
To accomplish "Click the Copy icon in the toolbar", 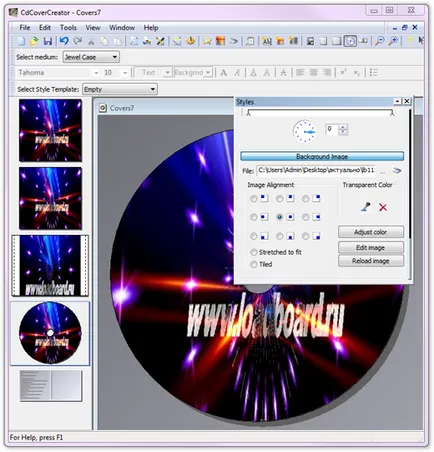I will click(104, 41).
